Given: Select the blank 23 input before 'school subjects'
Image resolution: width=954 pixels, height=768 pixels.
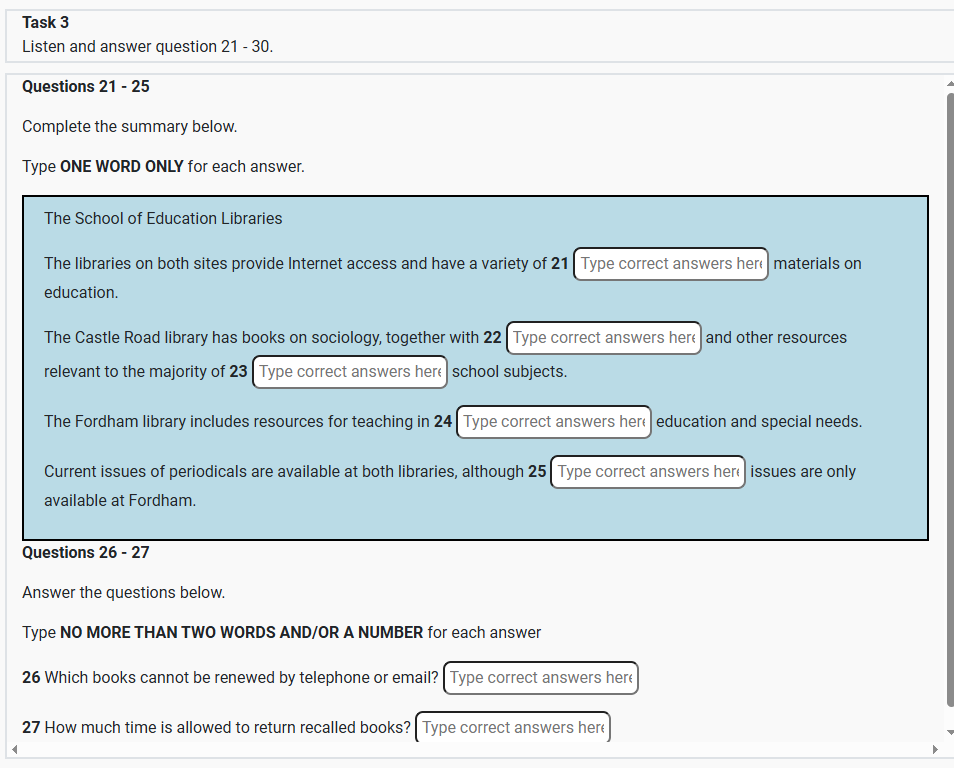Looking at the screenshot, I should coord(350,372).
